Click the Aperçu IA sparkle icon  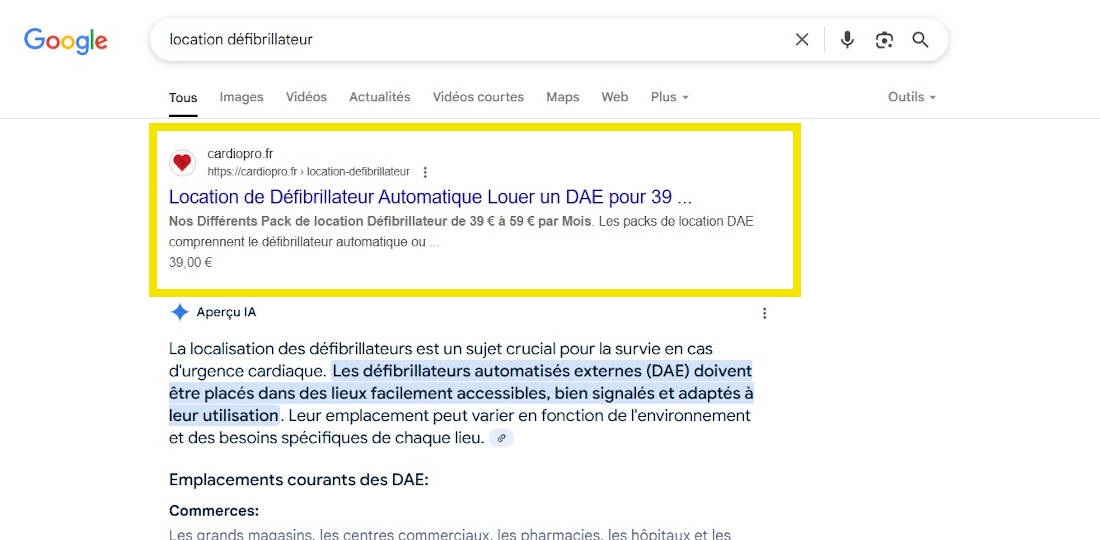180,312
